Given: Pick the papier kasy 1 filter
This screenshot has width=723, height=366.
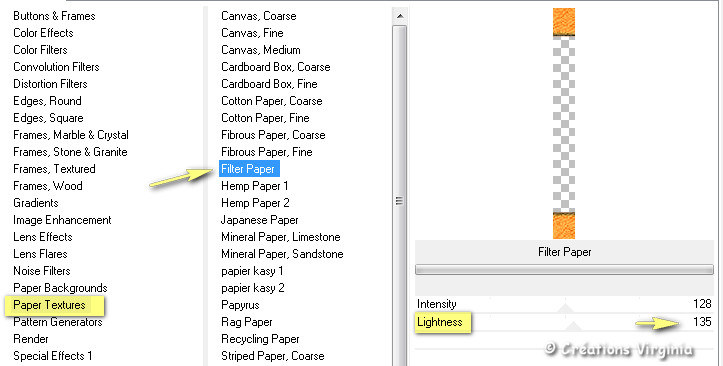Looking at the screenshot, I should tap(252, 272).
